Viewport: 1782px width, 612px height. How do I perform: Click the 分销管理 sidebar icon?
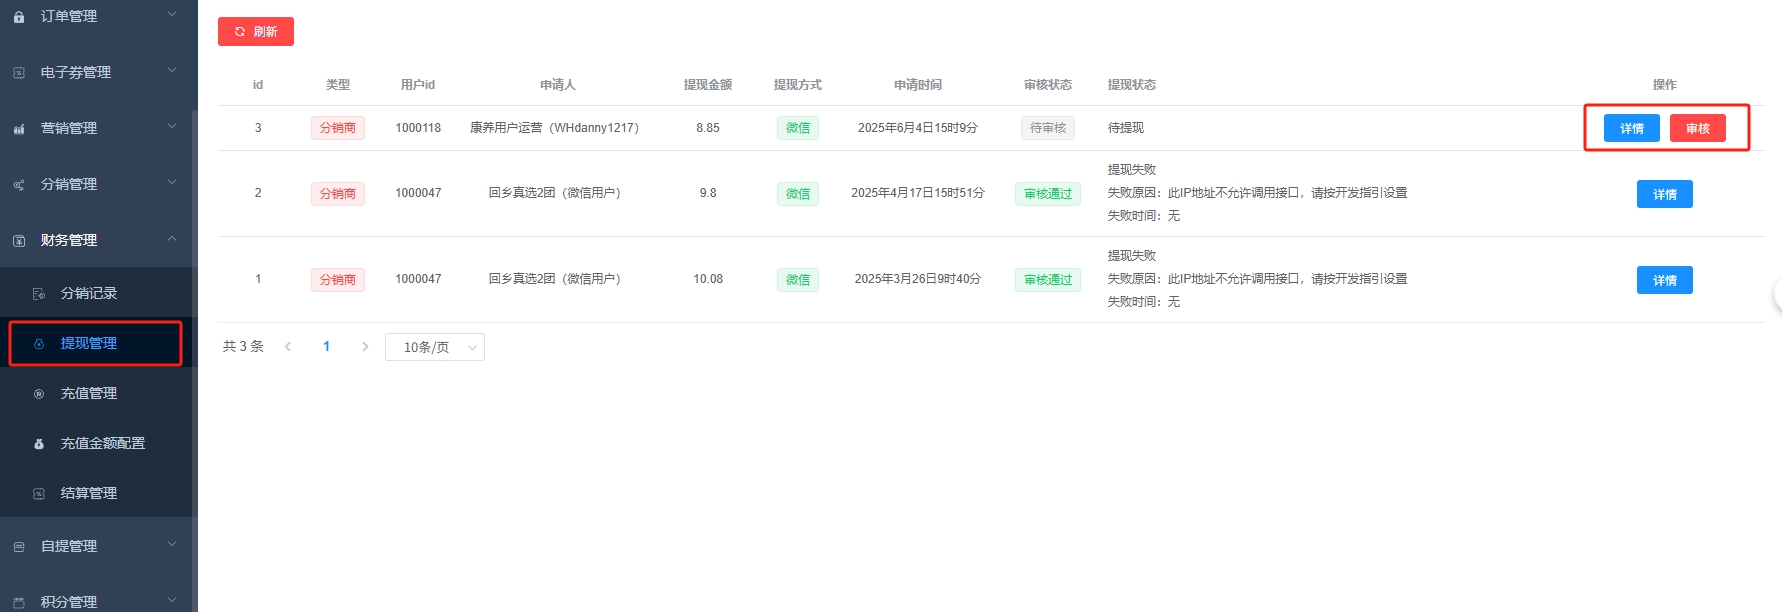[19, 185]
